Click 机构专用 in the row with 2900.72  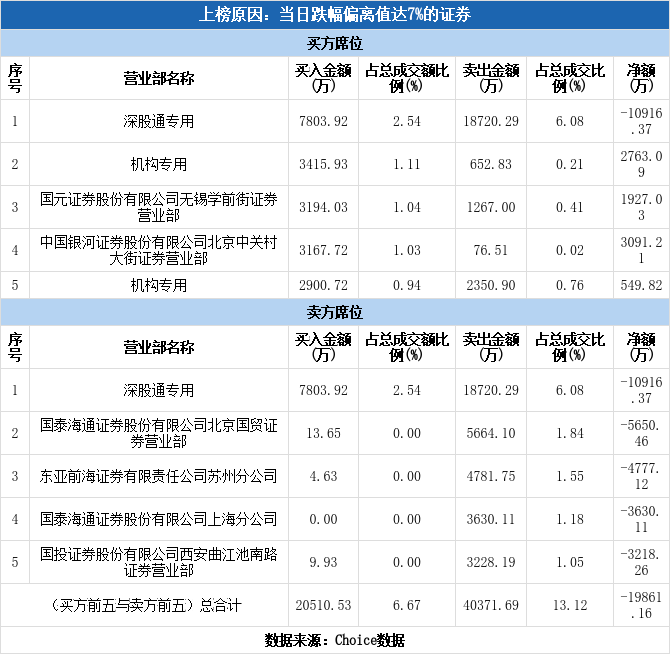(x=159, y=285)
